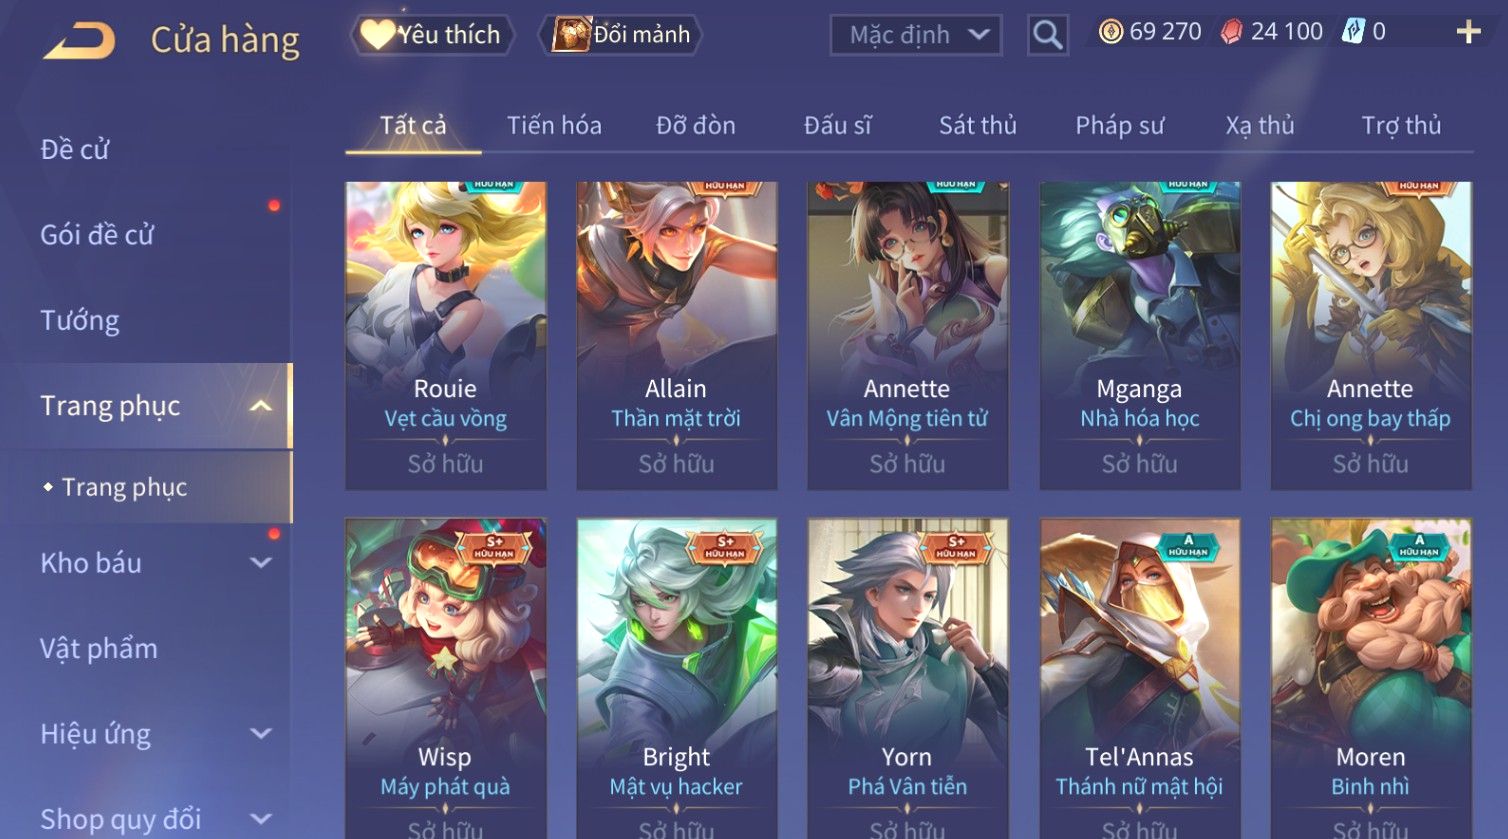Screen dimensions: 1508x839
Task: Click the chest icon in Đổi mảnh
Action: point(571,34)
